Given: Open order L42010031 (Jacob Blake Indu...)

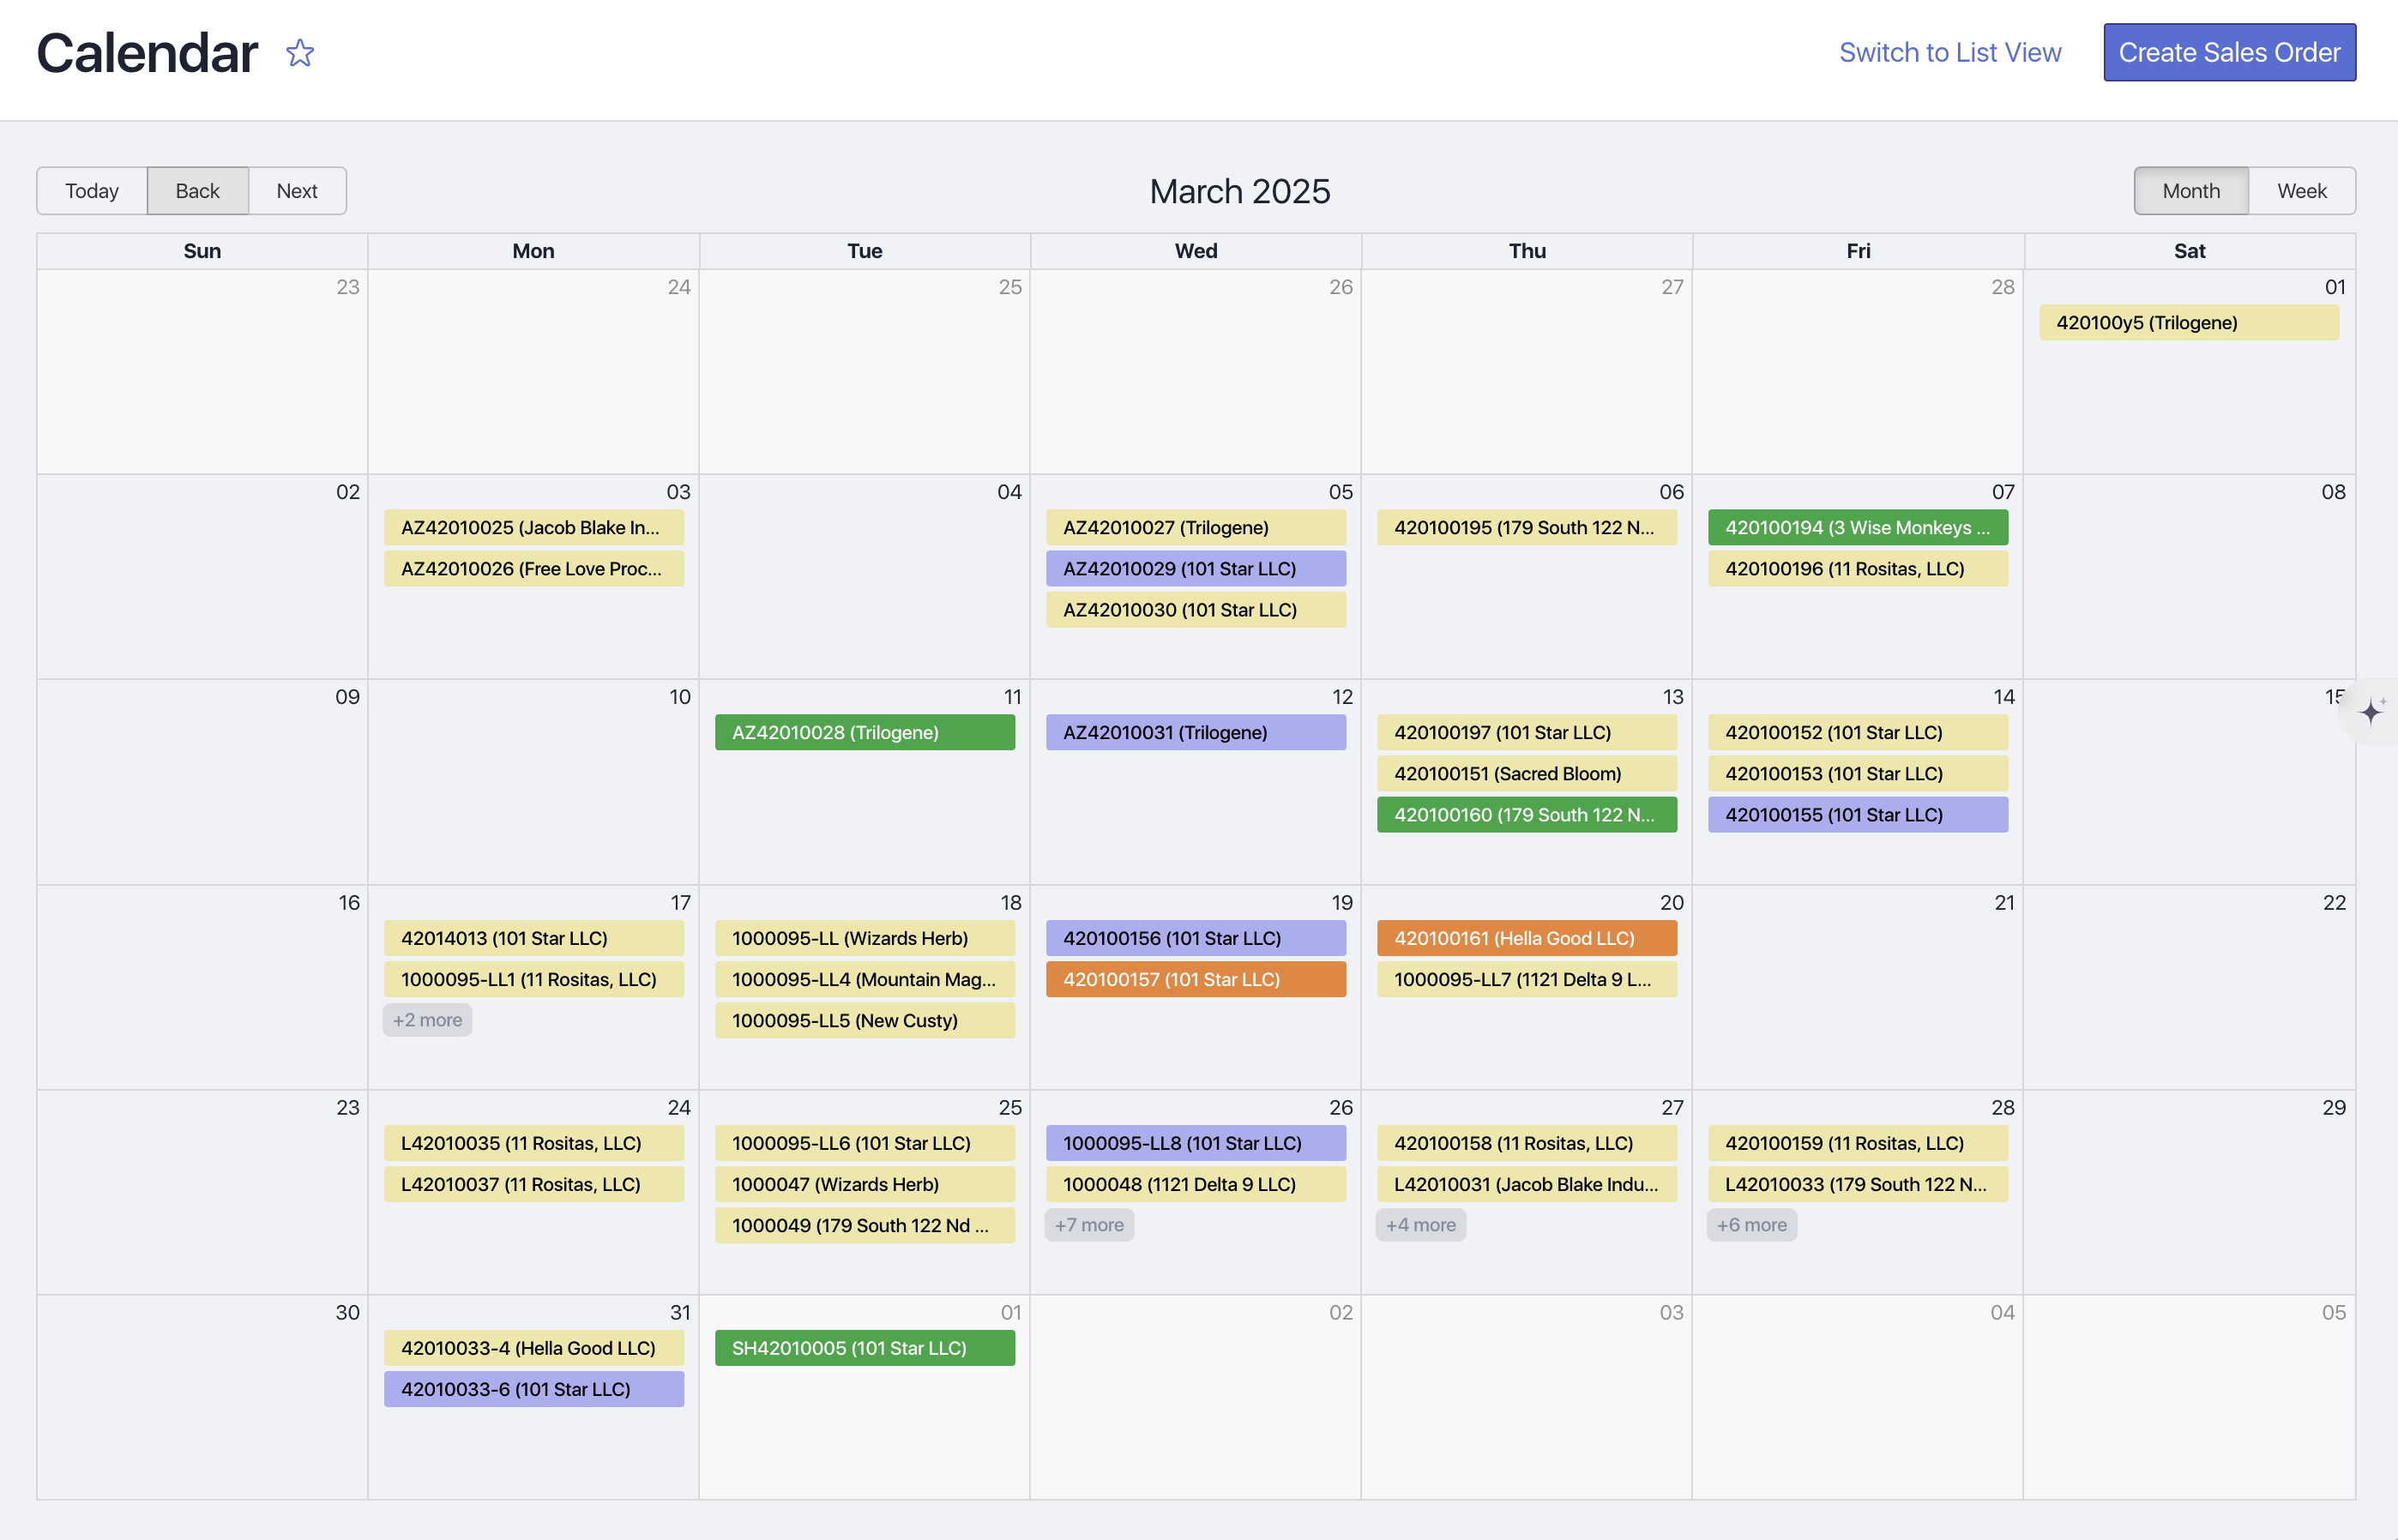Looking at the screenshot, I should 1527,1184.
